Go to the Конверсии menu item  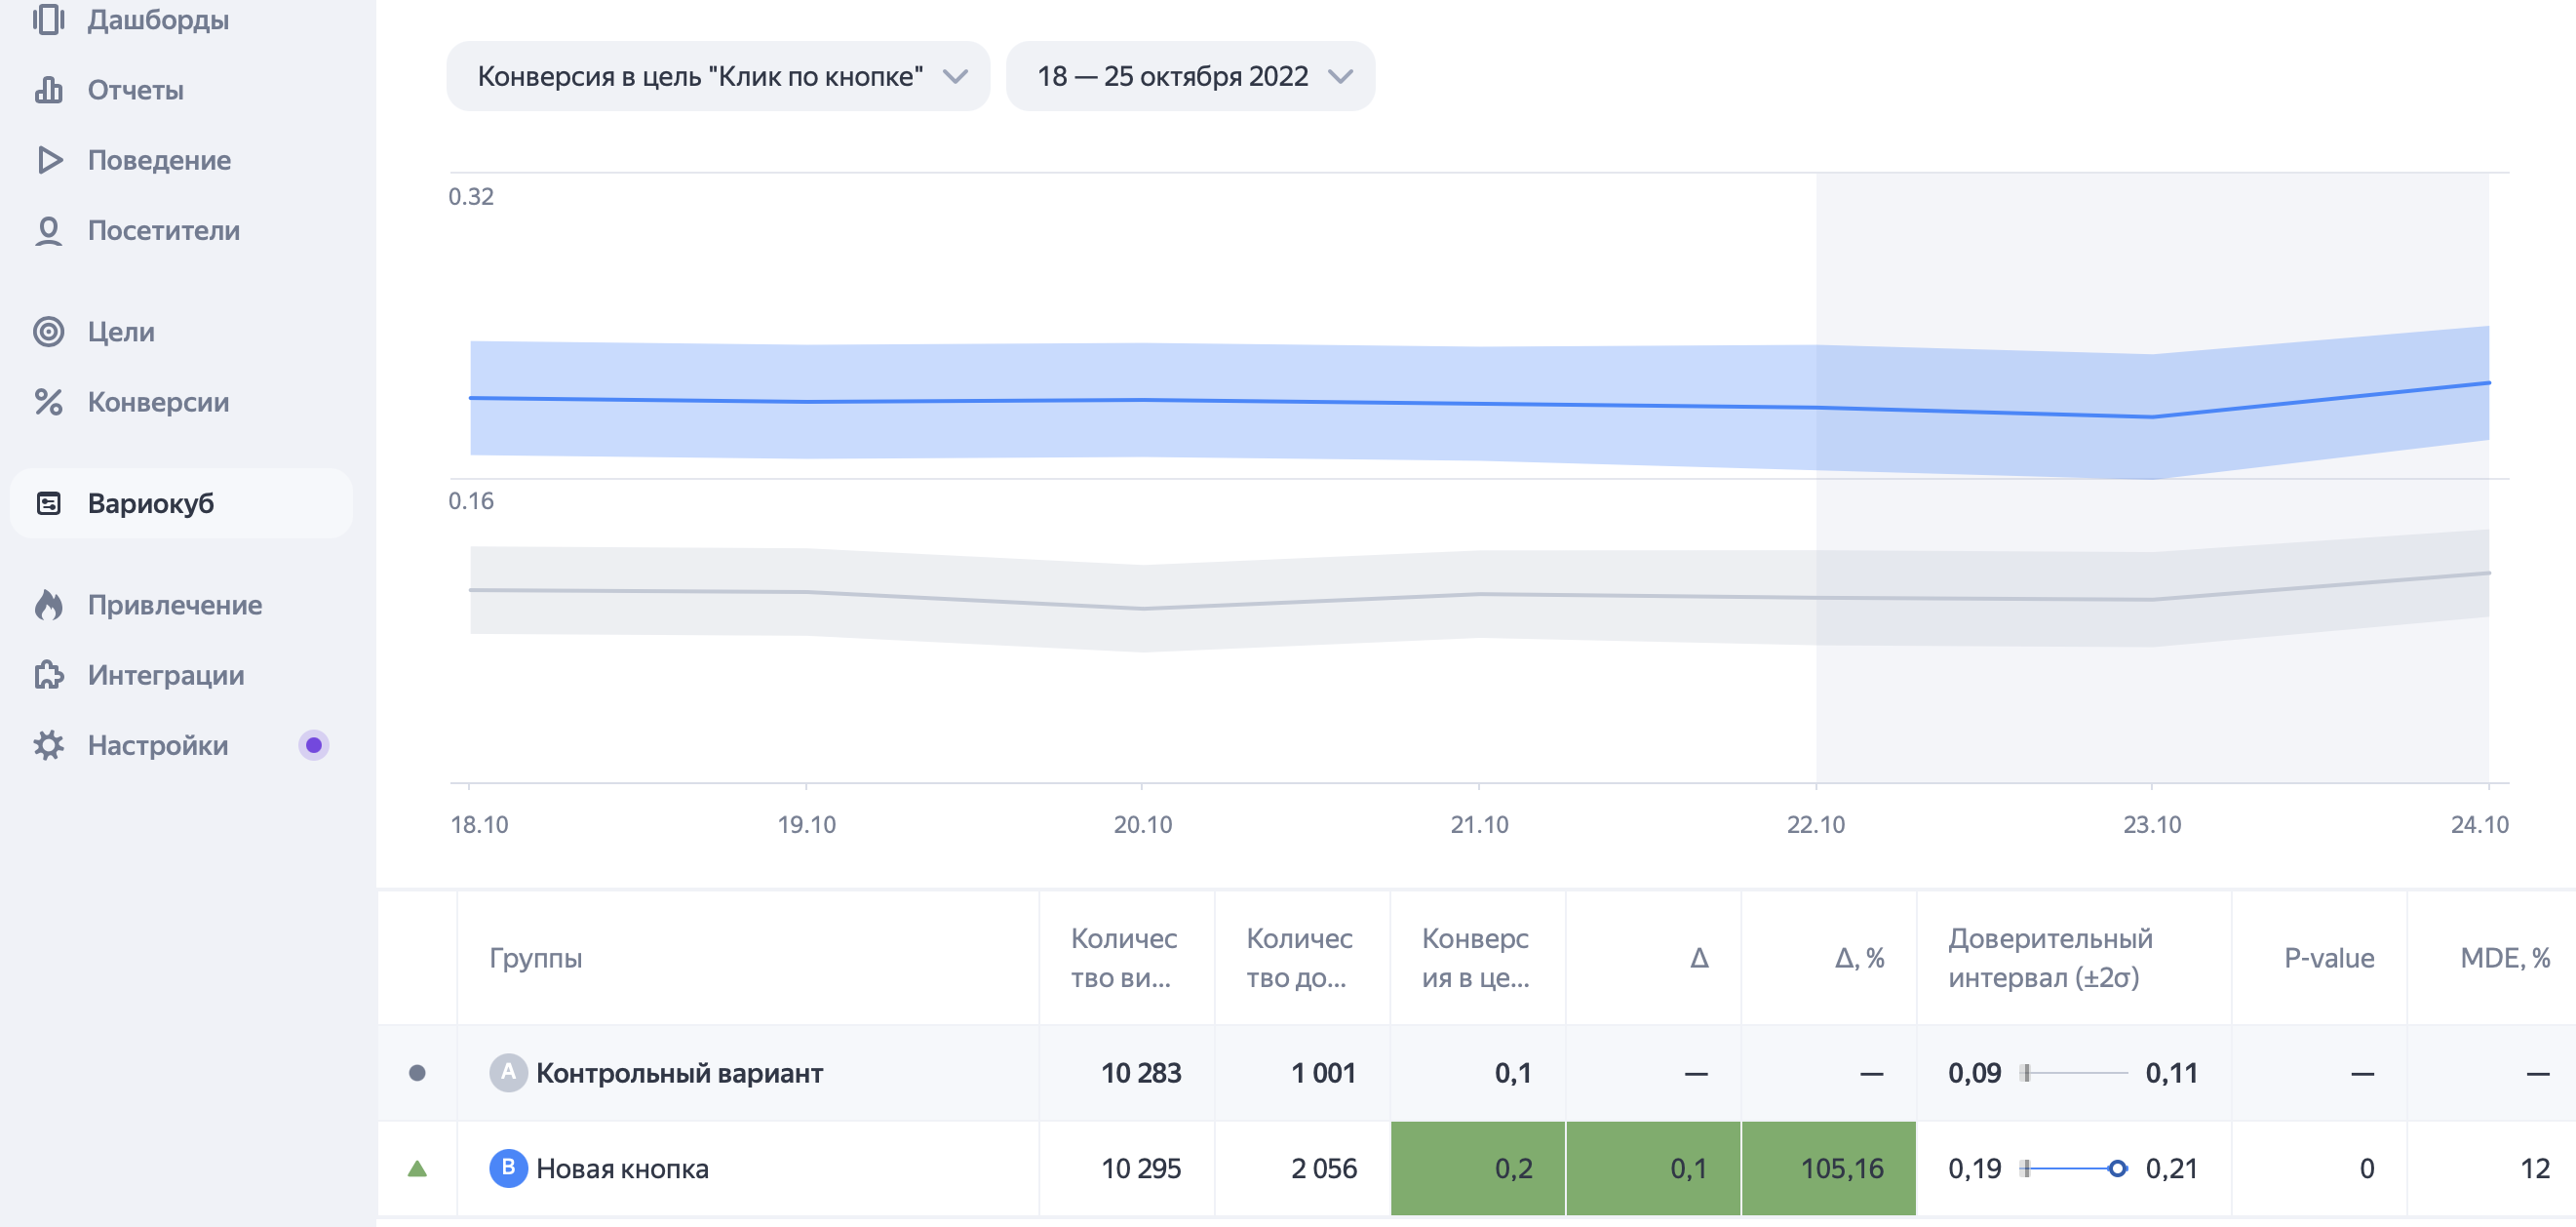(x=158, y=402)
